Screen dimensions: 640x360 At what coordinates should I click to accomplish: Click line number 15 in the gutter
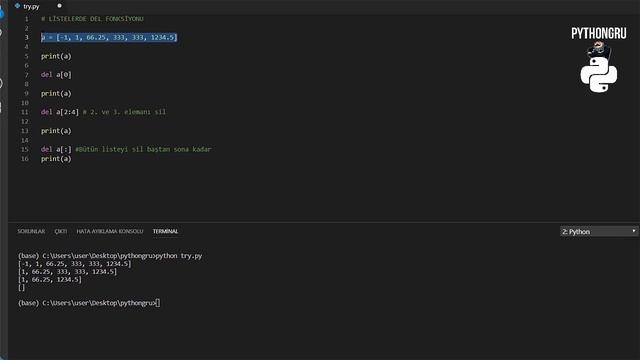25,149
